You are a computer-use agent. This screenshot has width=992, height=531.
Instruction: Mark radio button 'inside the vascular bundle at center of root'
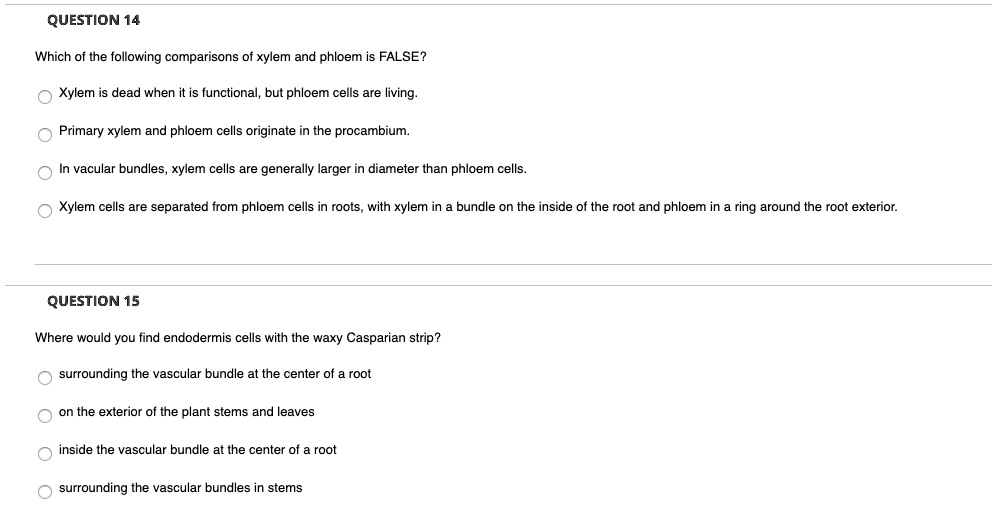pyautogui.click(x=45, y=454)
